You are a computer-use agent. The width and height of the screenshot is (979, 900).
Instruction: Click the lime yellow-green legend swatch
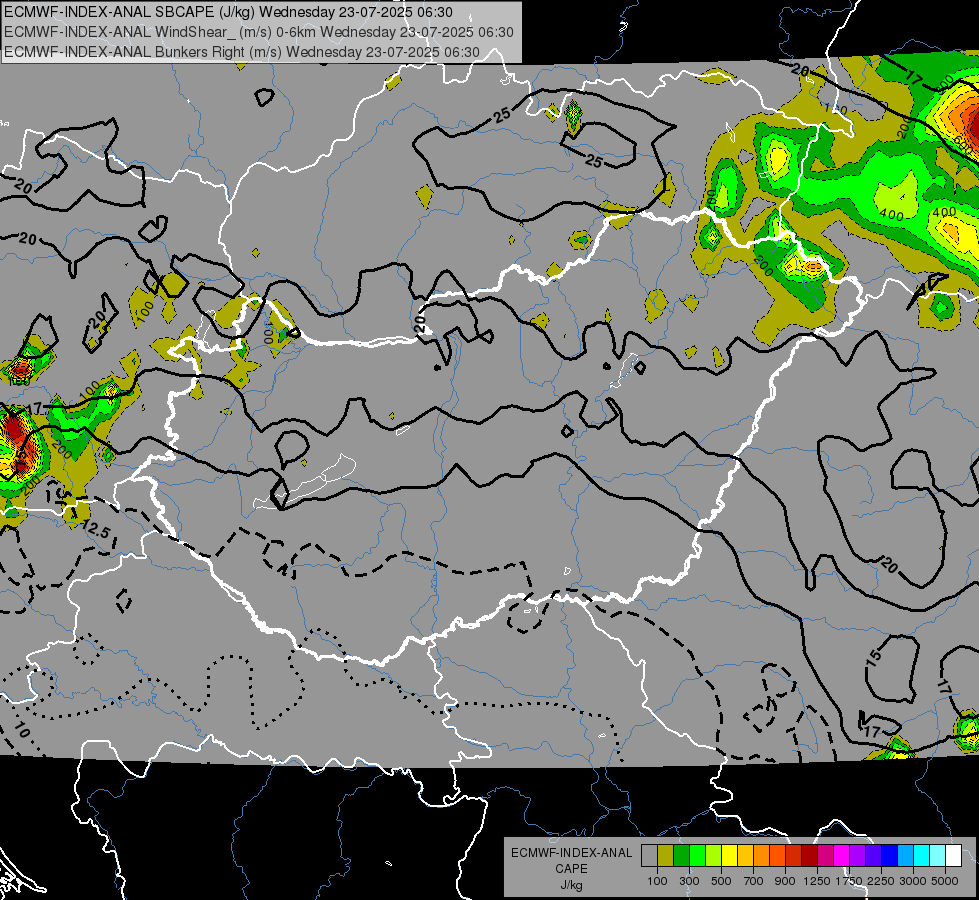pyautogui.click(x=714, y=856)
